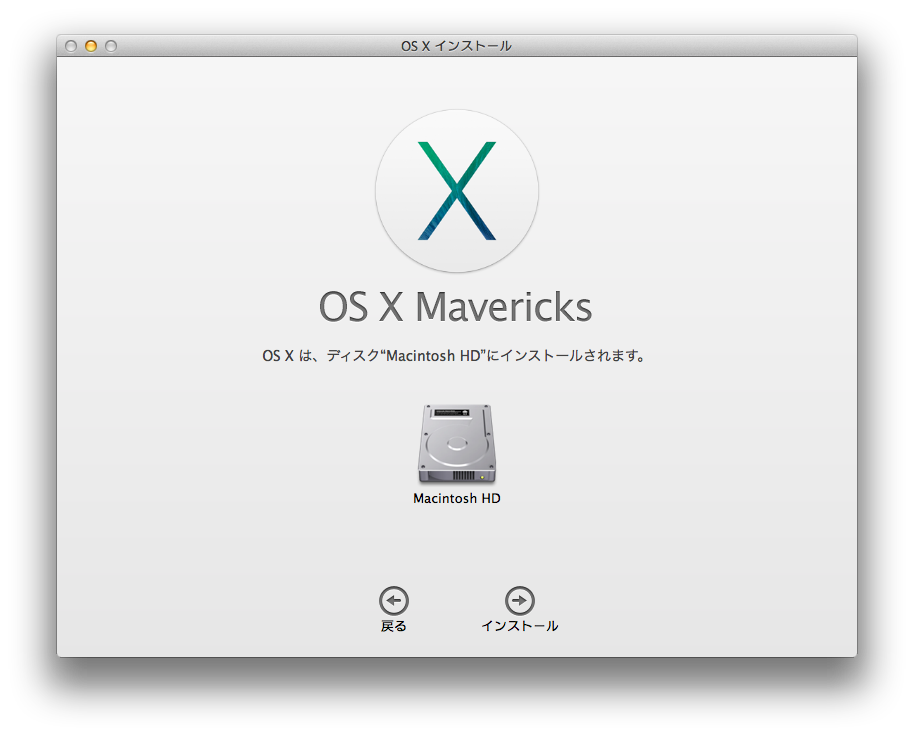Select the Macintosh HD disk icon
The image size is (914, 736).
point(457,443)
